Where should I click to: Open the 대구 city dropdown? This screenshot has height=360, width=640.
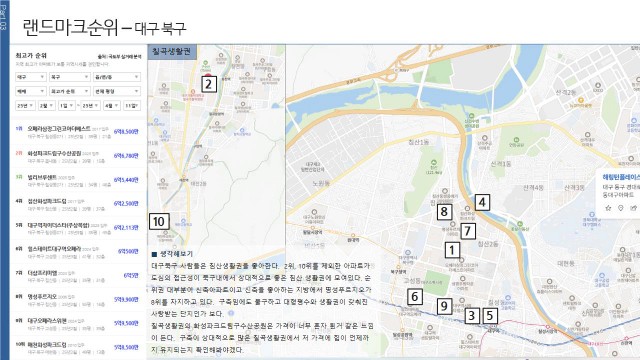point(31,77)
